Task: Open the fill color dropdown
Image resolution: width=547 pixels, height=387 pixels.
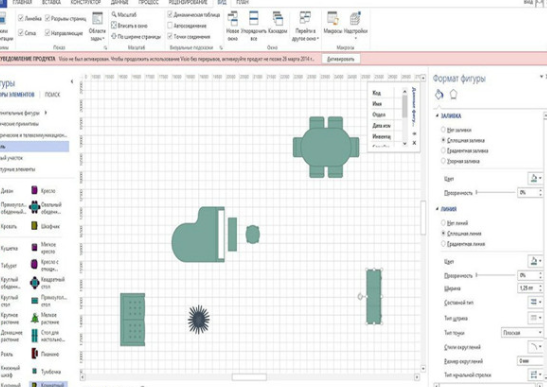Action: 535,178
